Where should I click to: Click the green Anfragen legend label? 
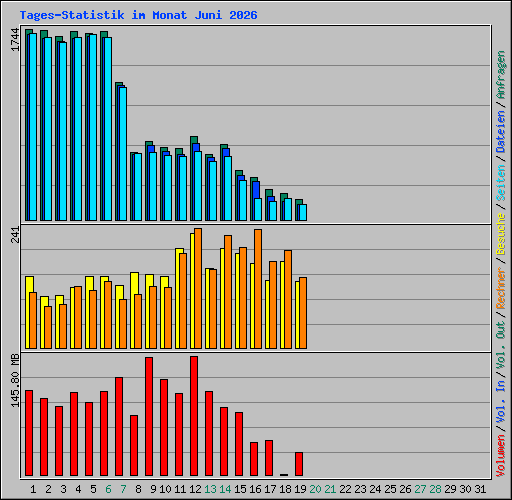(501, 74)
